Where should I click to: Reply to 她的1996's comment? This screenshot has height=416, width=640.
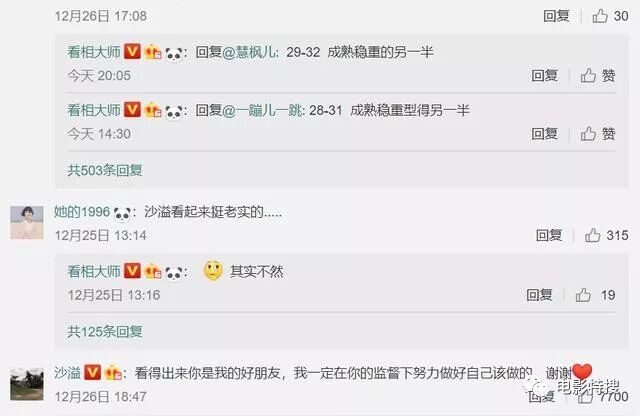pyautogui.click(x=549, y=235)
